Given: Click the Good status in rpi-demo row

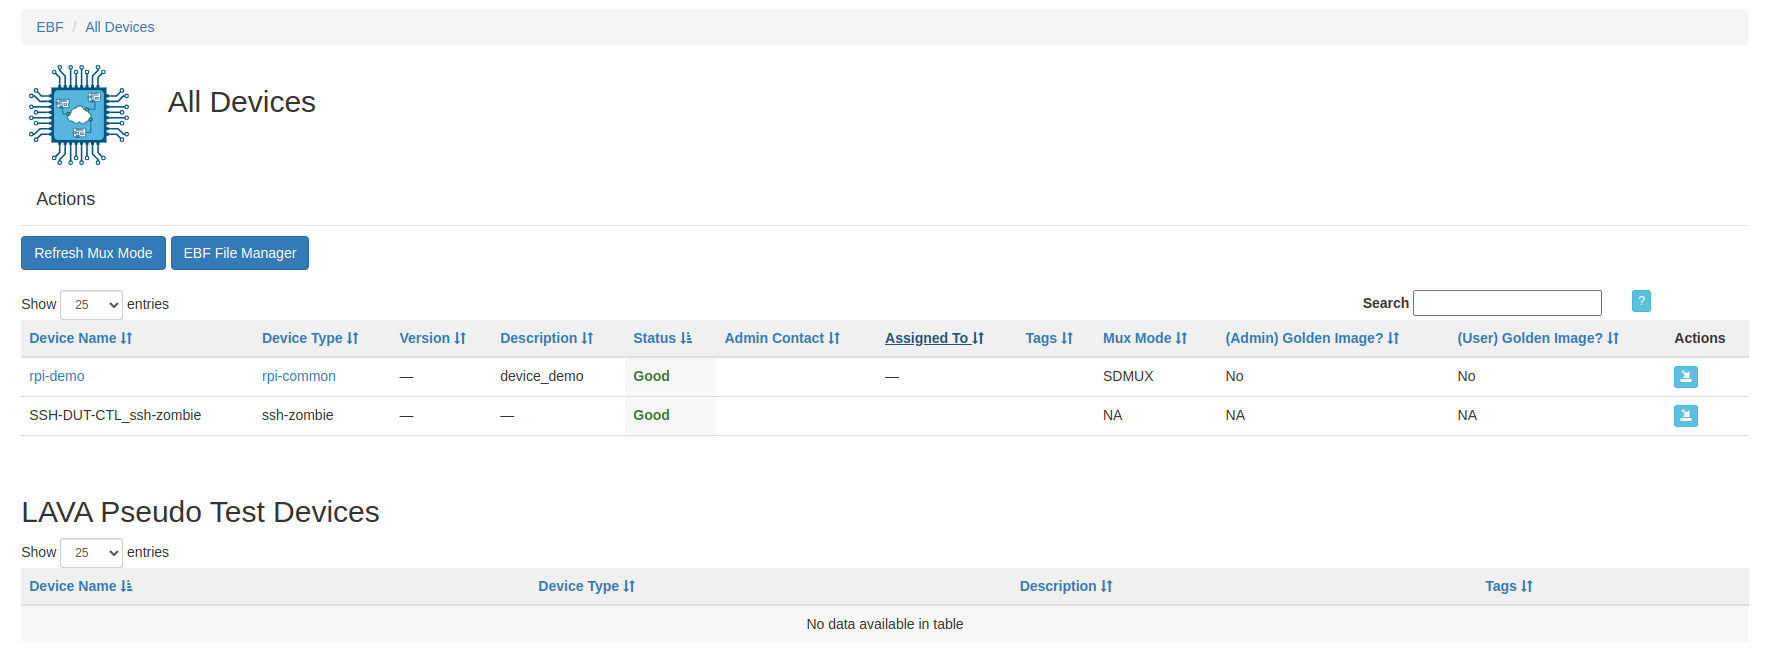Looking at the screenshot, I should [x=651, y=376].
